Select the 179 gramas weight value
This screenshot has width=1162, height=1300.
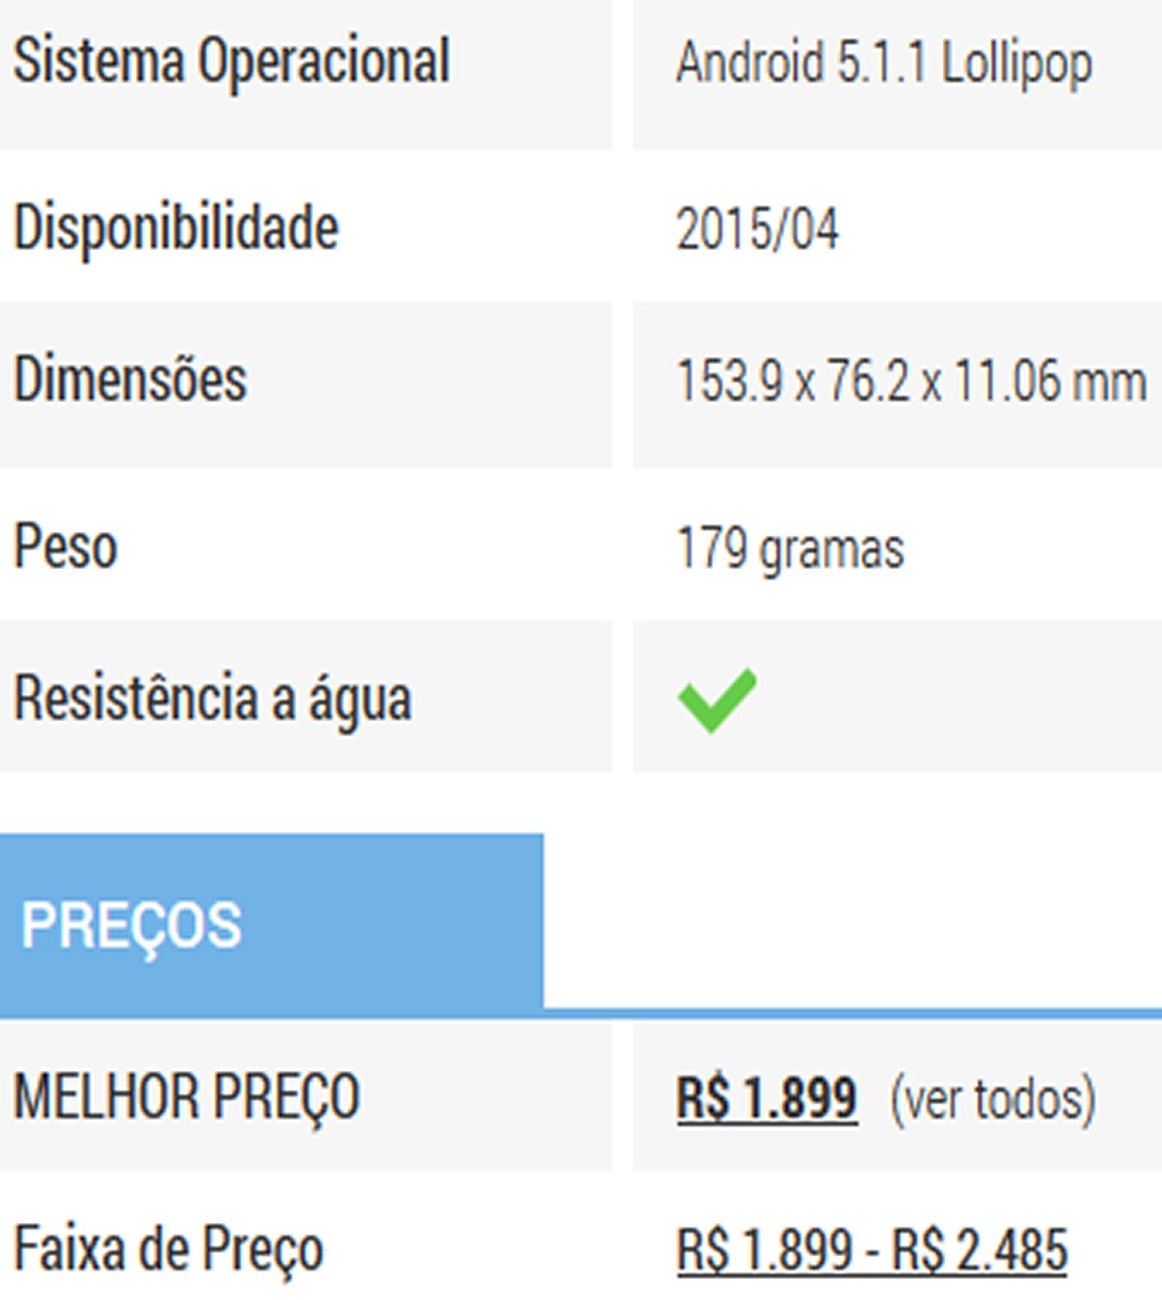tap(790, 549)
